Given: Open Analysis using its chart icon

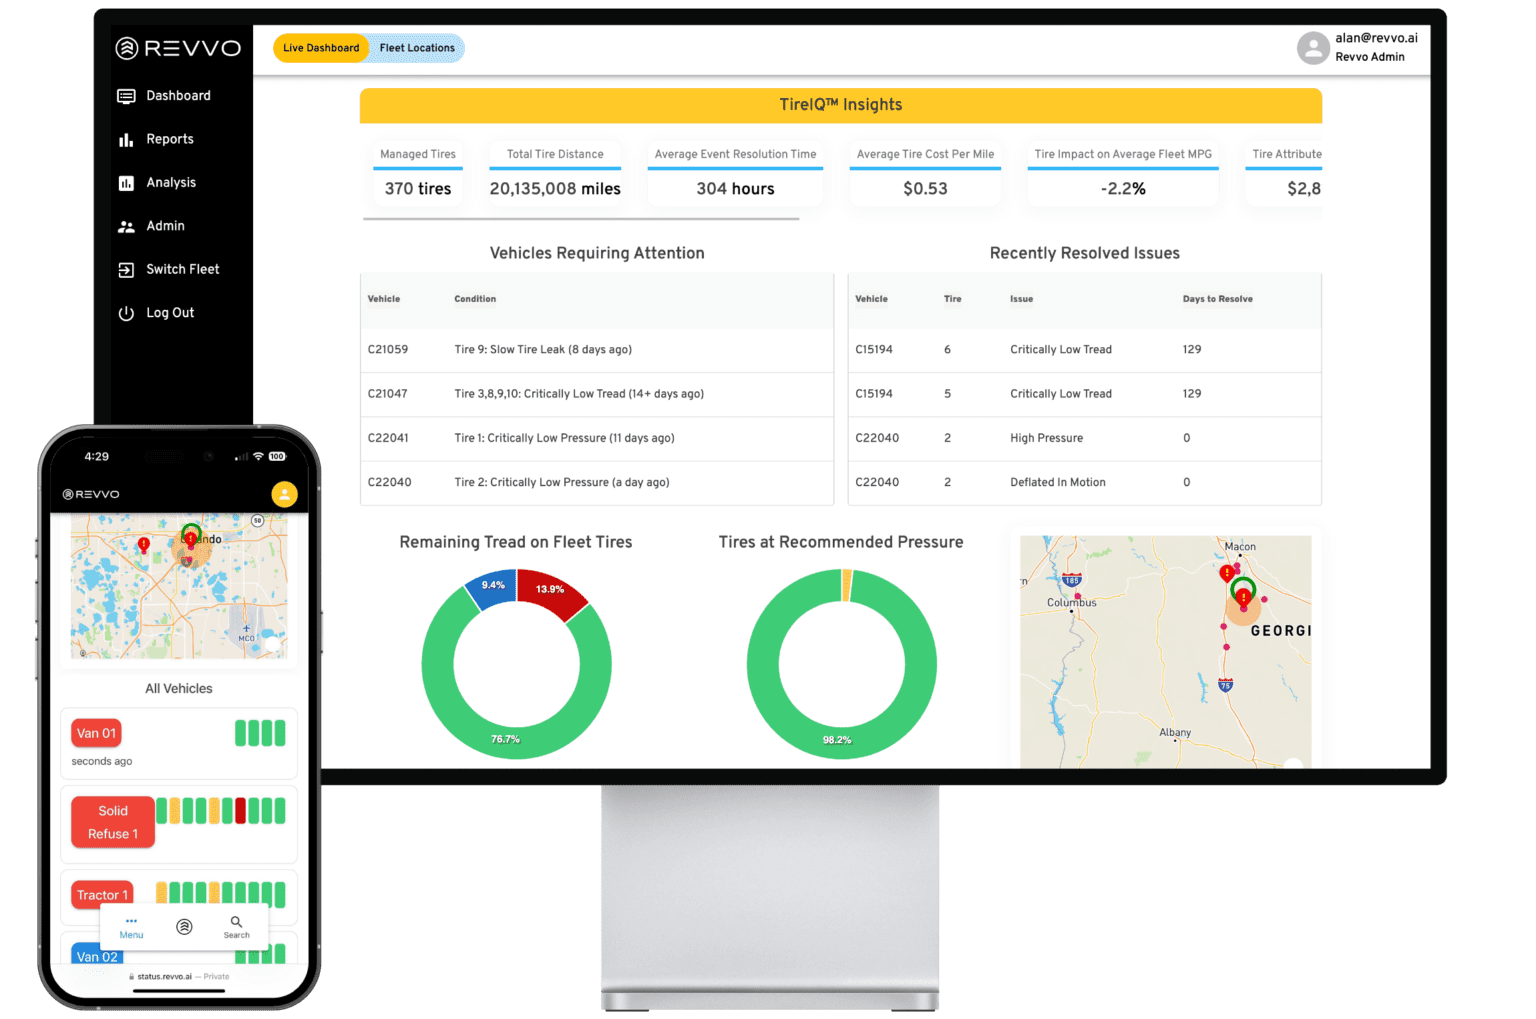Looking at the screenshot, I should point(126,182).
